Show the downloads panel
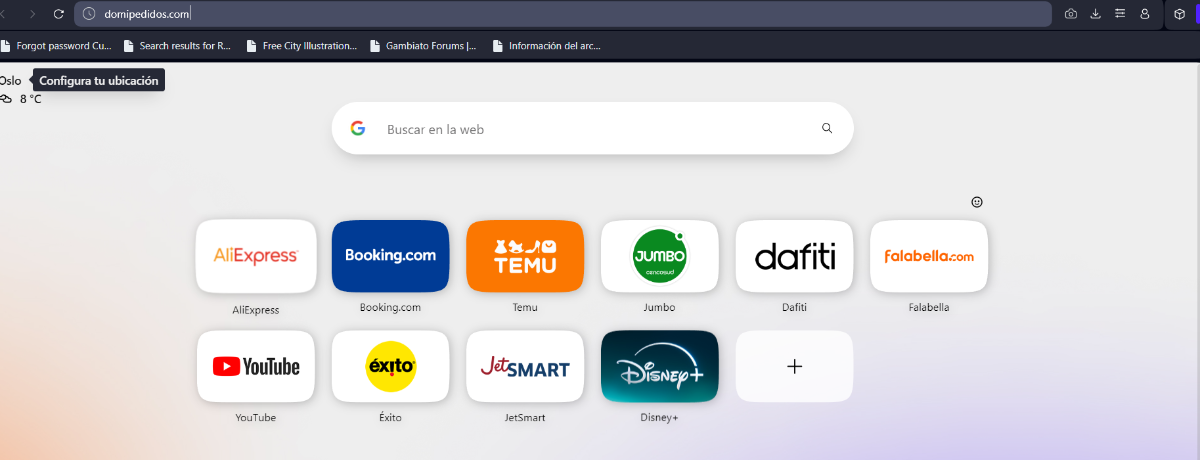This screenshot has width=1200, height=460. point(1095,14)
